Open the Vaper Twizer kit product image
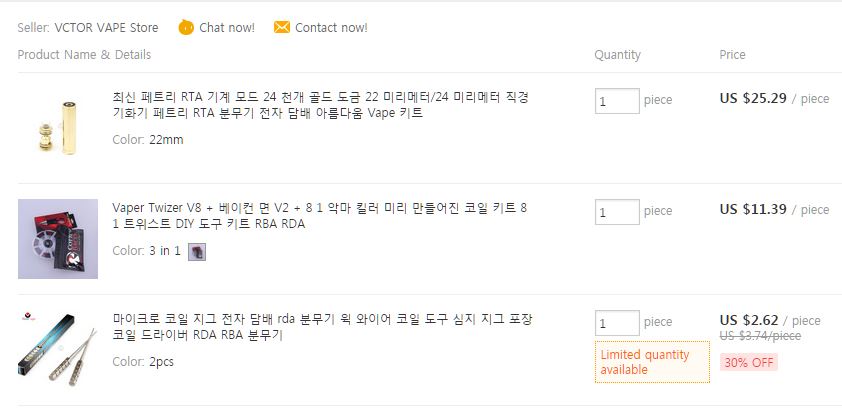Viewport: 842px width, 413px height. [x=58, y=239]
